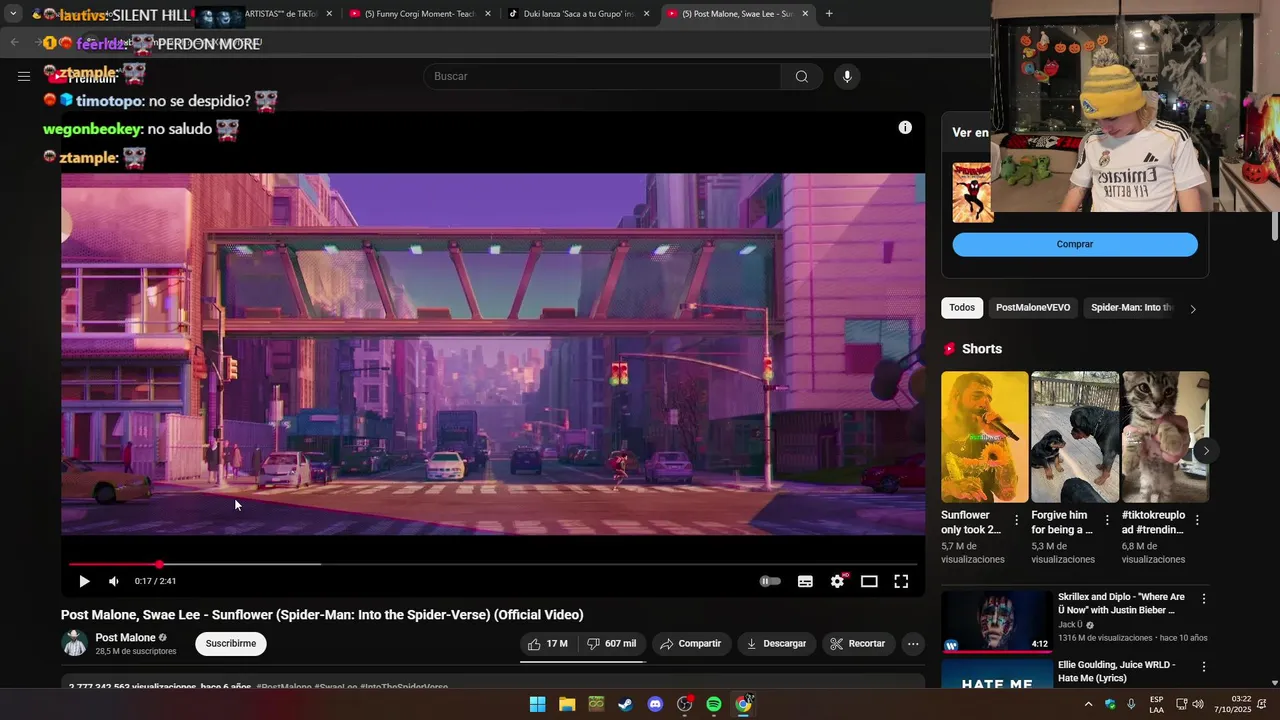The image size is (1280, 720).
Task: Open the Post Malone channel avatar
Action: click(x=75, y=644)
